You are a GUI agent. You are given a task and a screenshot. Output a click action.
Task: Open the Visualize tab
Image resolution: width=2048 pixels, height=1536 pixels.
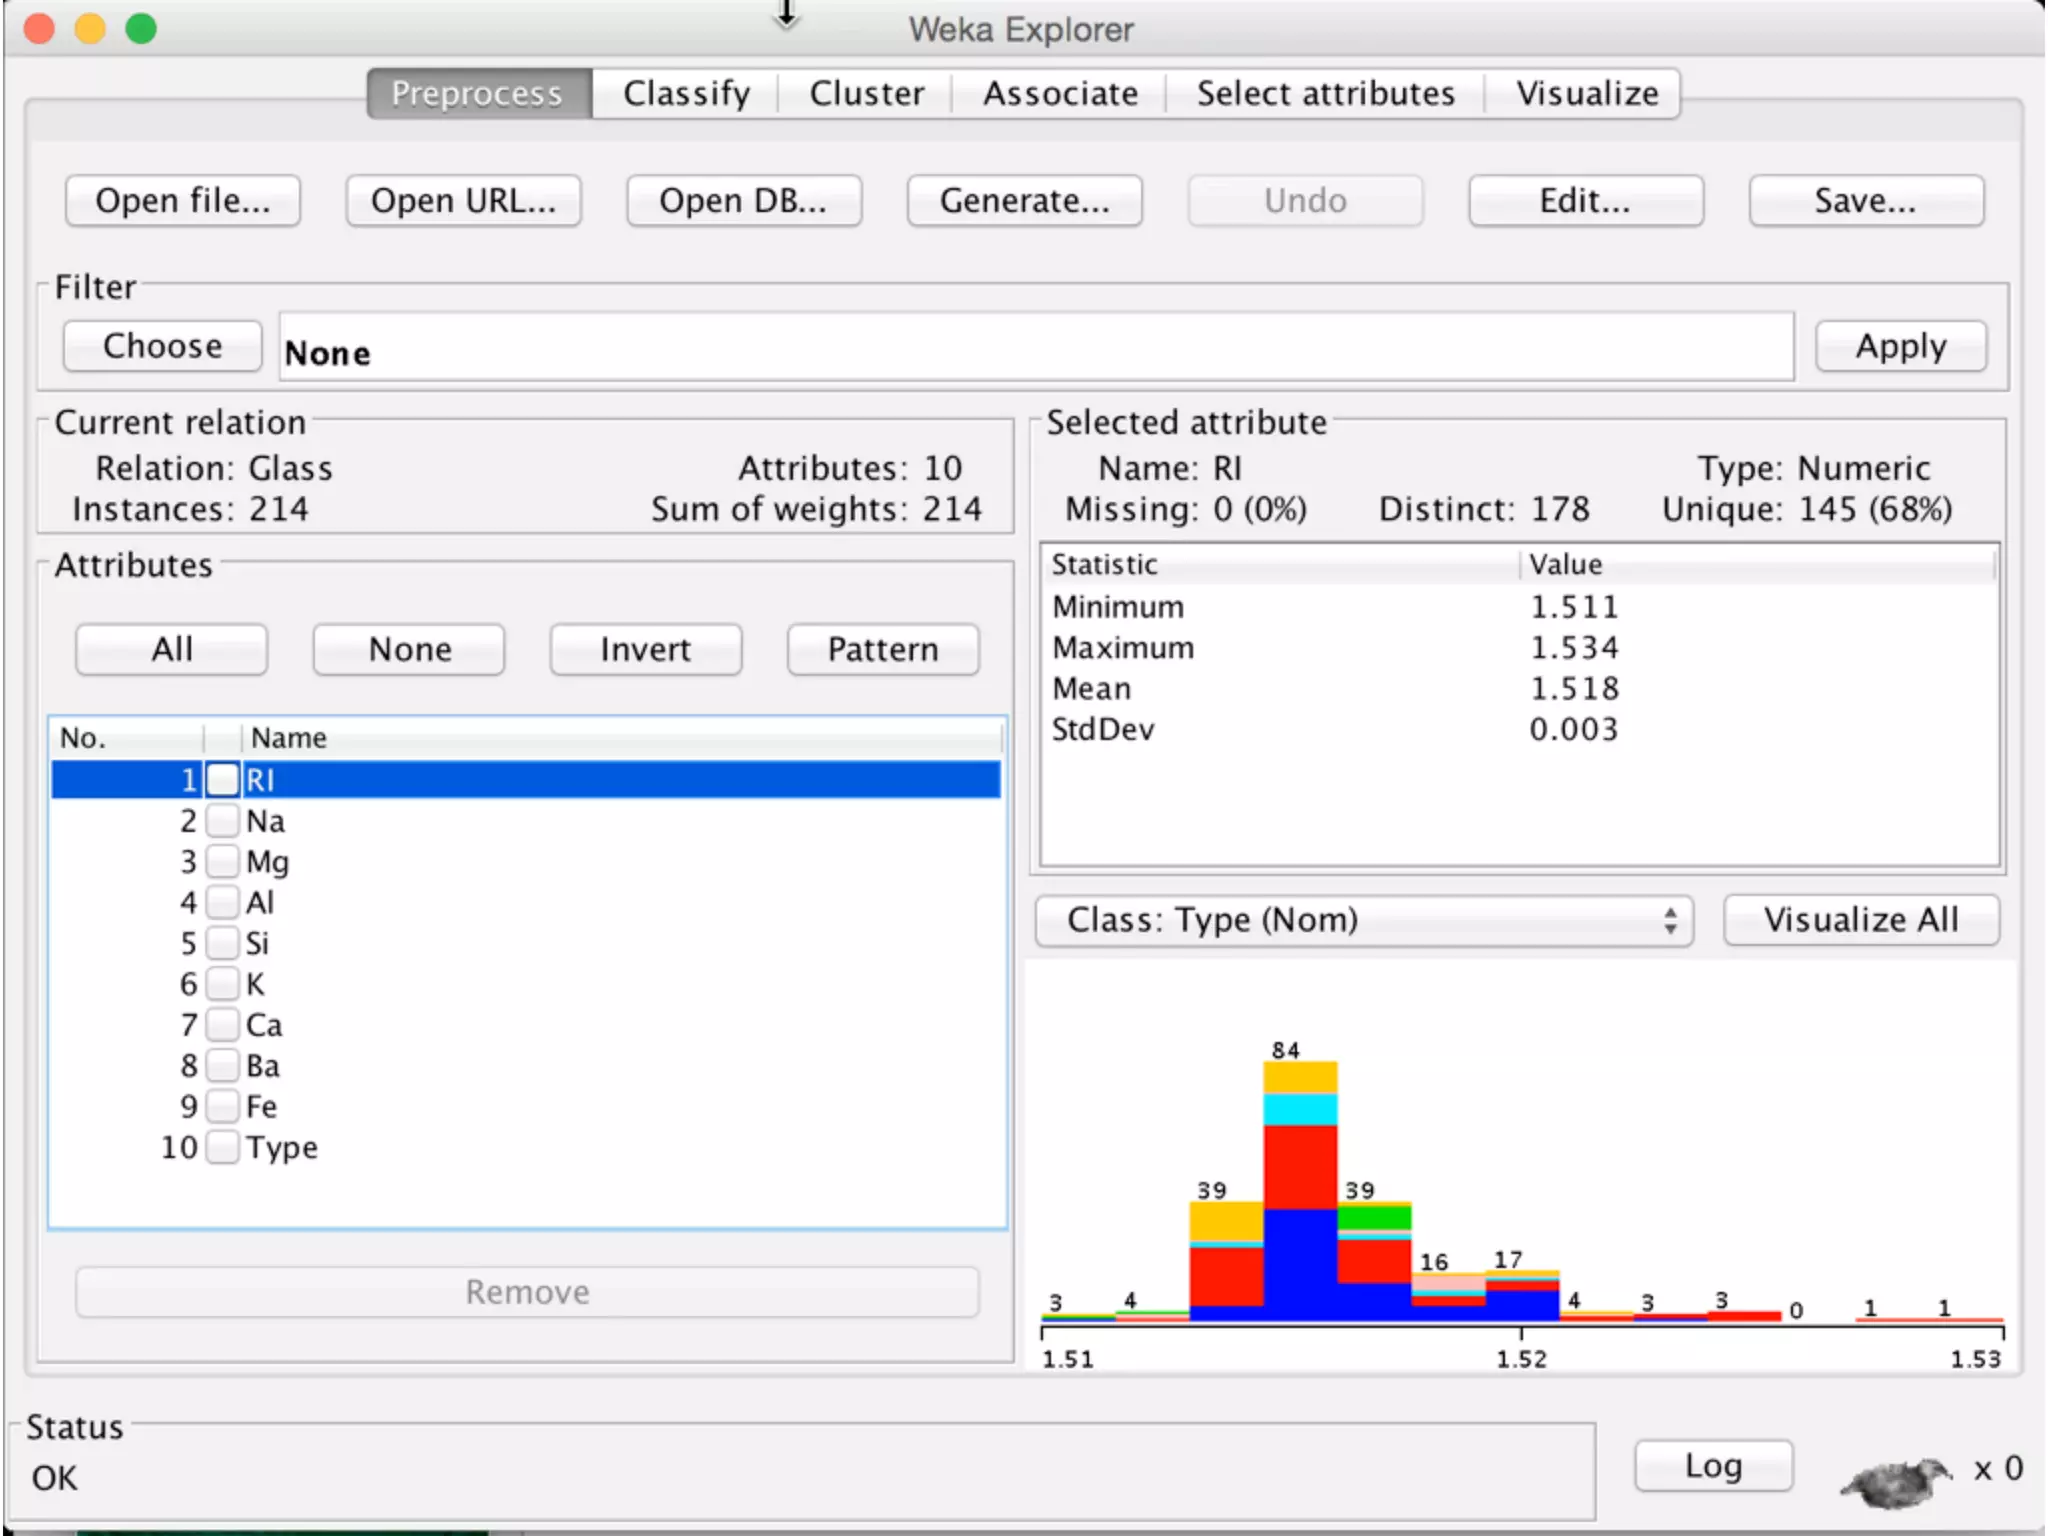[1587, 94]
